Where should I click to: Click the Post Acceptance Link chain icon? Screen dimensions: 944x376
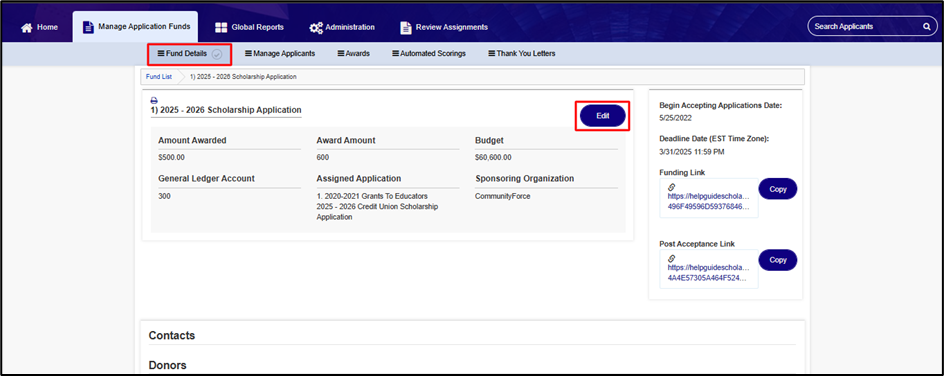pos(672,258)
